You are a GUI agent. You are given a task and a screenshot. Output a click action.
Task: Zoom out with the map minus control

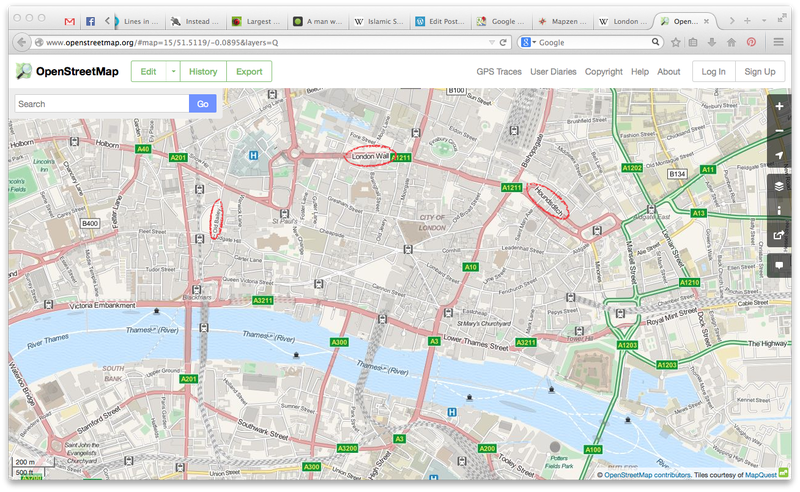779,131
